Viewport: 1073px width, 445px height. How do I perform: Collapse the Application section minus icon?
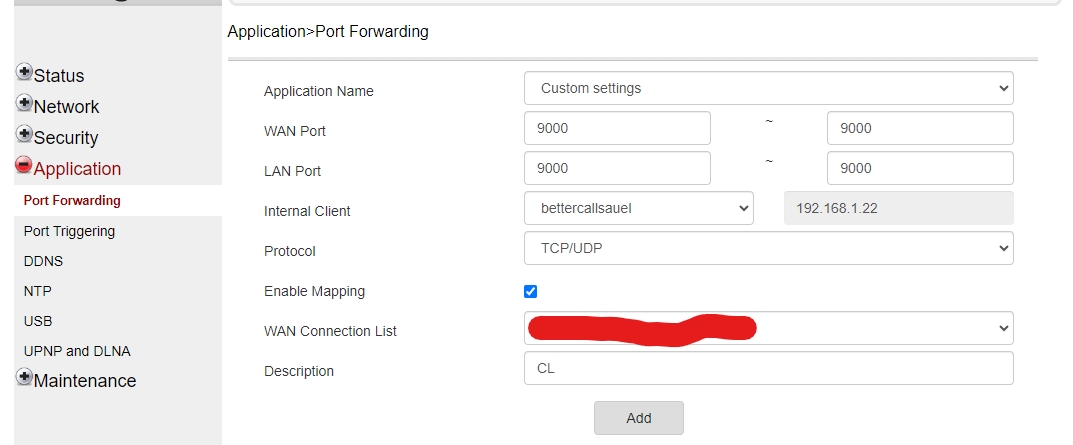coord(24,167)
